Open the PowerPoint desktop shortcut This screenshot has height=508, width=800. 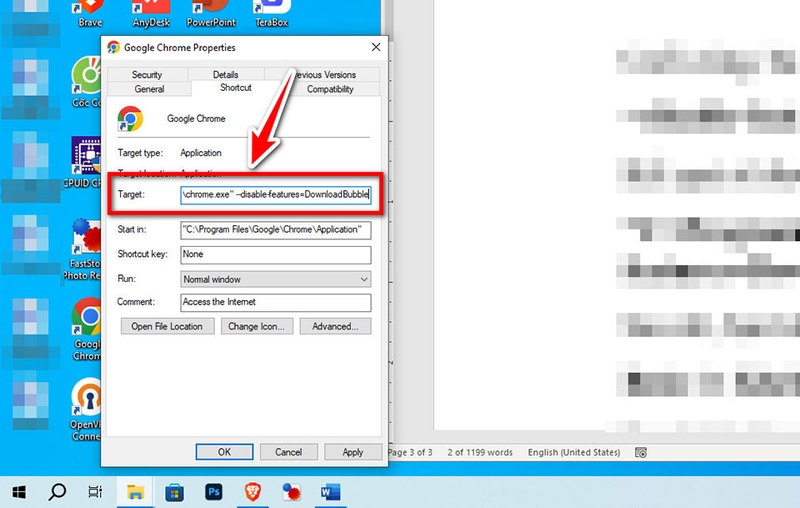211,13
